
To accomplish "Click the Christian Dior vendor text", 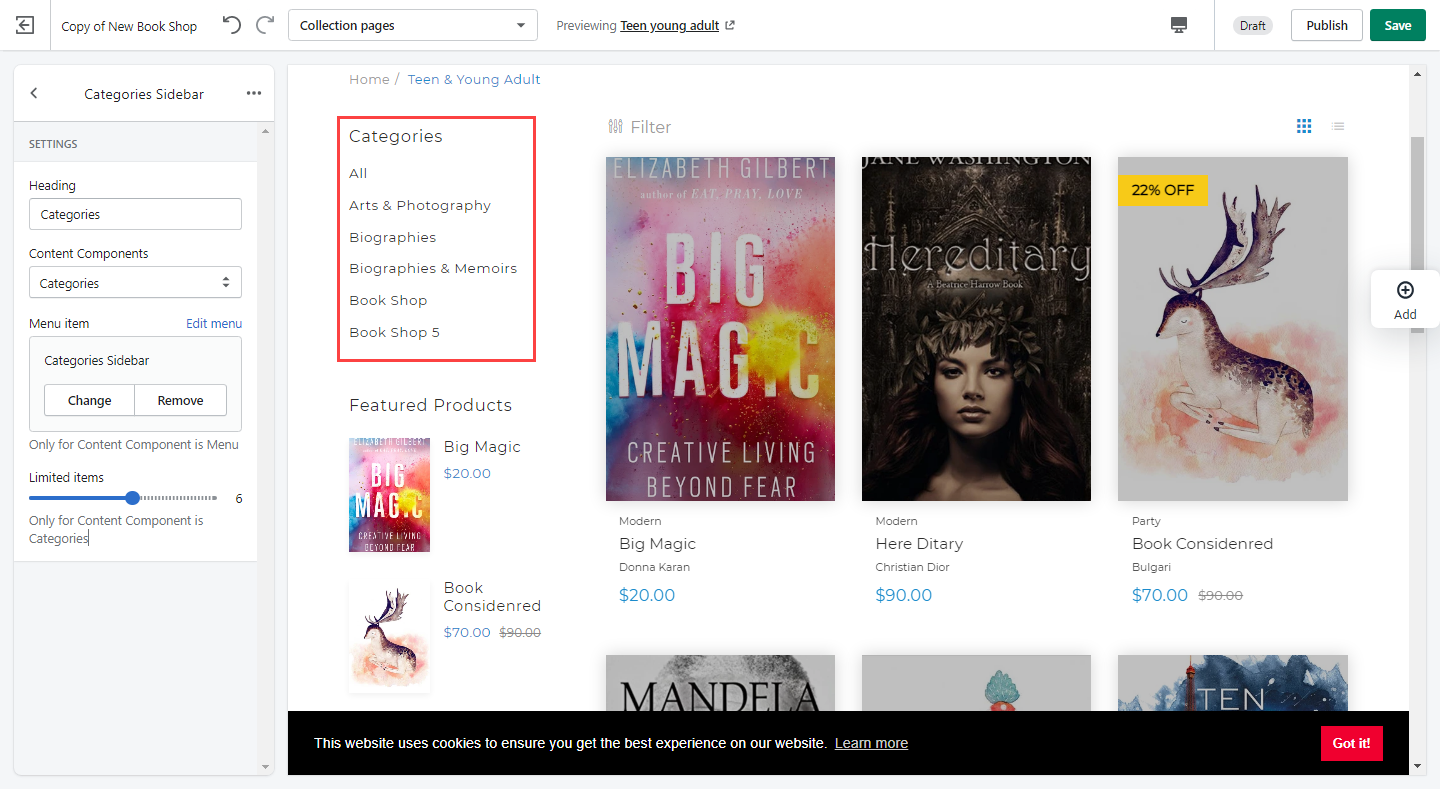I will coord(912,567).
